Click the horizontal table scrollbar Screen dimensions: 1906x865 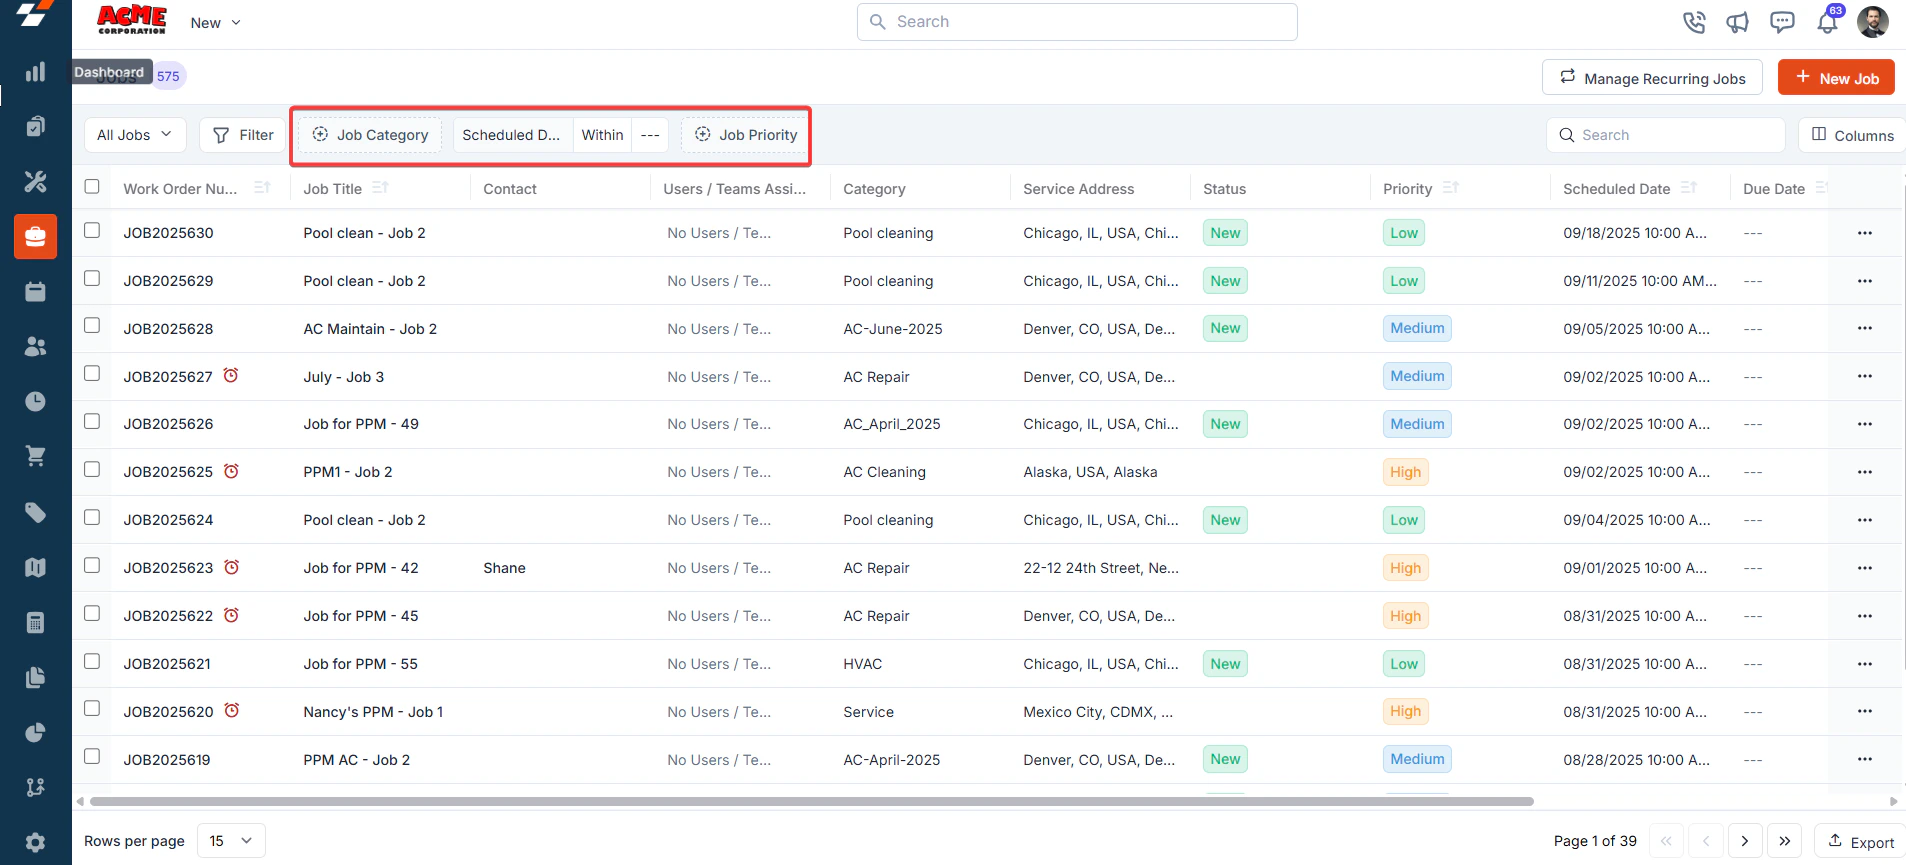pos(811,801)
